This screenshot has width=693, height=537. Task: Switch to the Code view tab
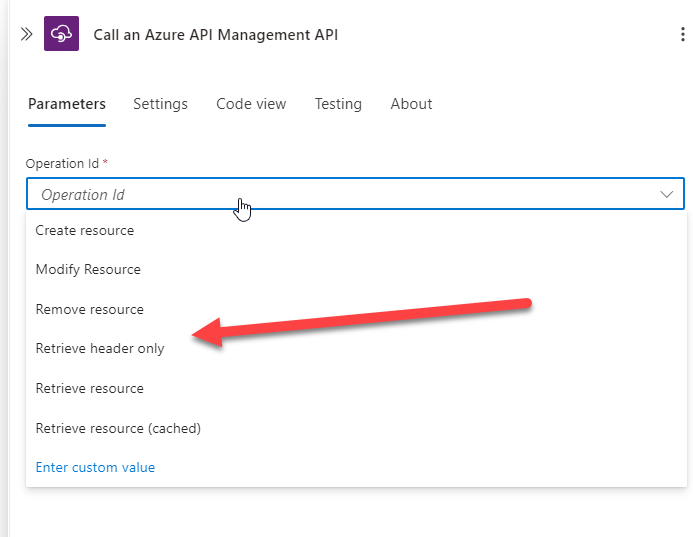[251, 104]
